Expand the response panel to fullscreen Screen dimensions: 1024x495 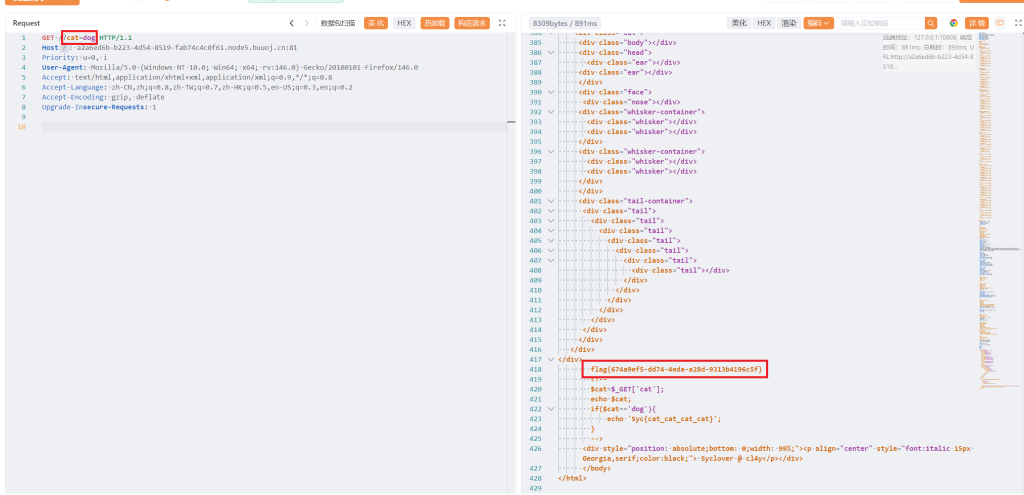[1016, 23]
